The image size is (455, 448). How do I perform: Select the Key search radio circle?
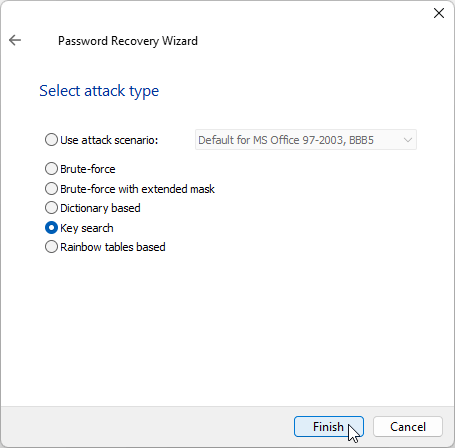tap(51, 228)
